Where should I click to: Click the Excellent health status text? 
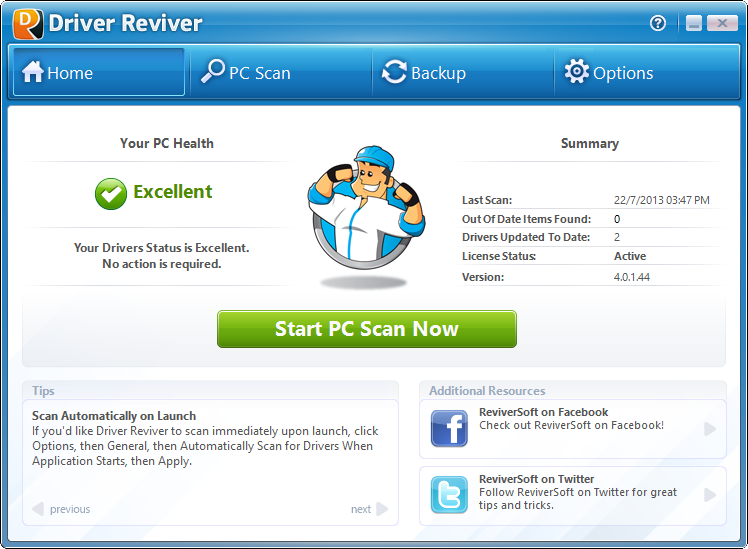(173, 192)
